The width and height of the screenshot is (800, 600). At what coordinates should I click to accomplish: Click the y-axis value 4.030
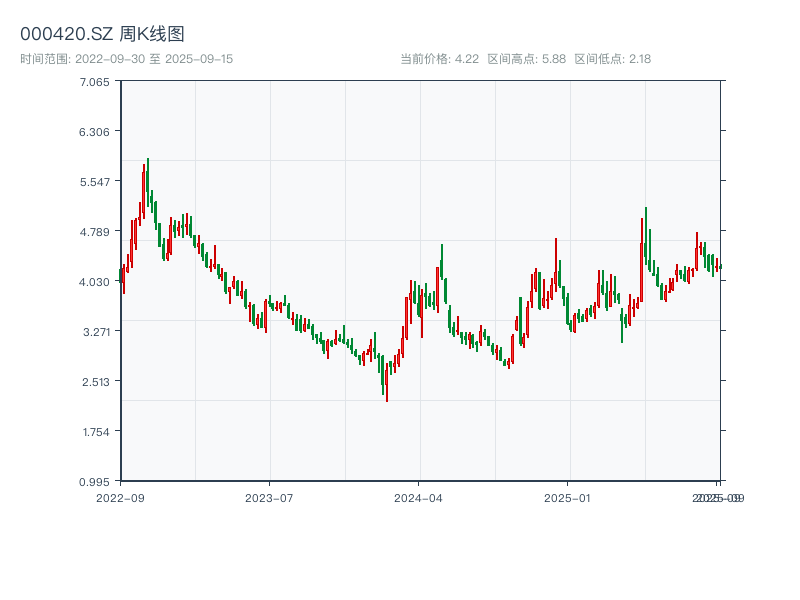point(94,282)
